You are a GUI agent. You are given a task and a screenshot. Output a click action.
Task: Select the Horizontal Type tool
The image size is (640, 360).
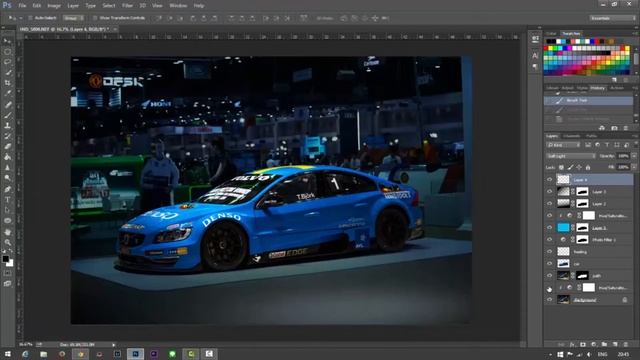coord(7,200)
